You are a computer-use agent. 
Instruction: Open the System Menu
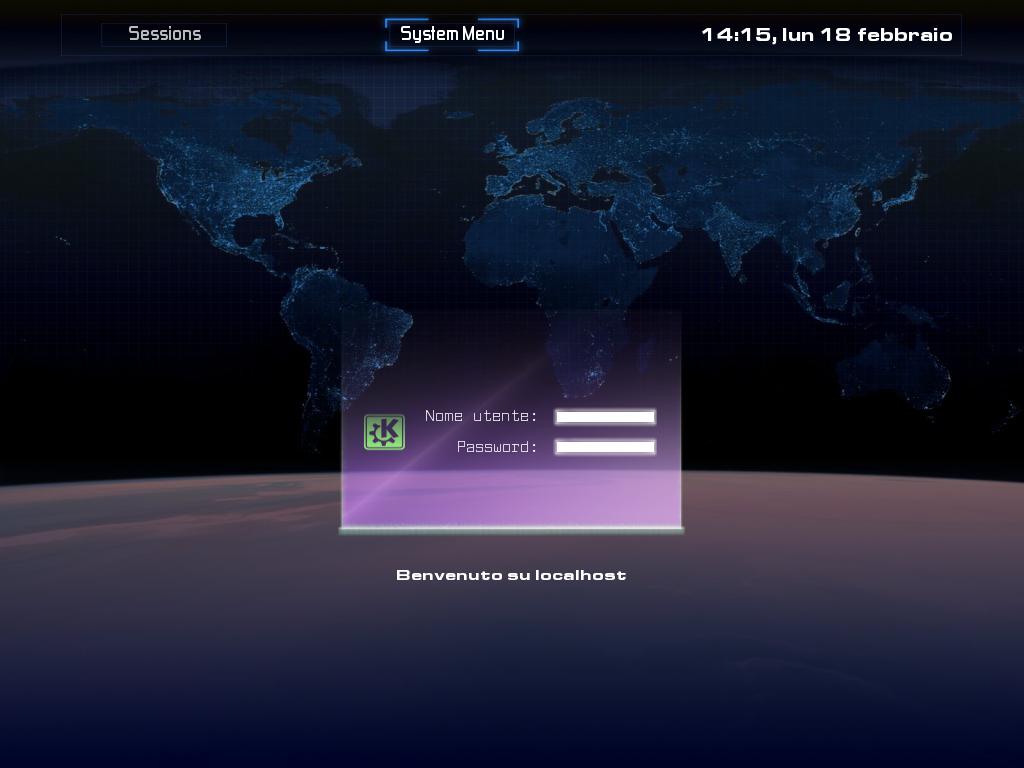tap(452, 35)
